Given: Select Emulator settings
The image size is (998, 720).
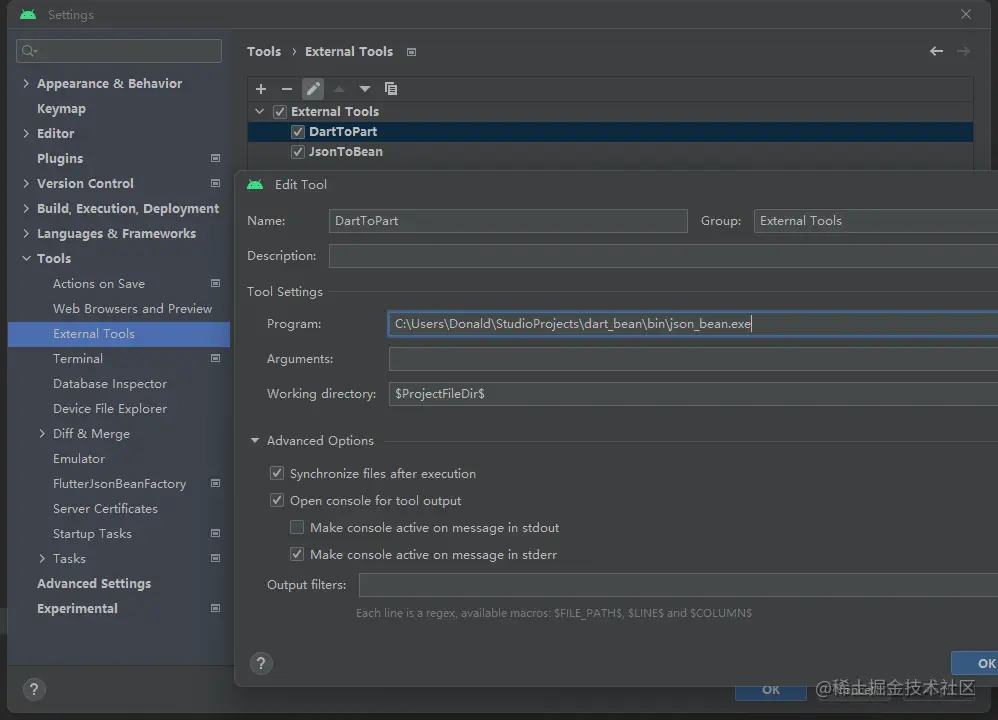Looking at the screenshot, I should tap(79, 458).
